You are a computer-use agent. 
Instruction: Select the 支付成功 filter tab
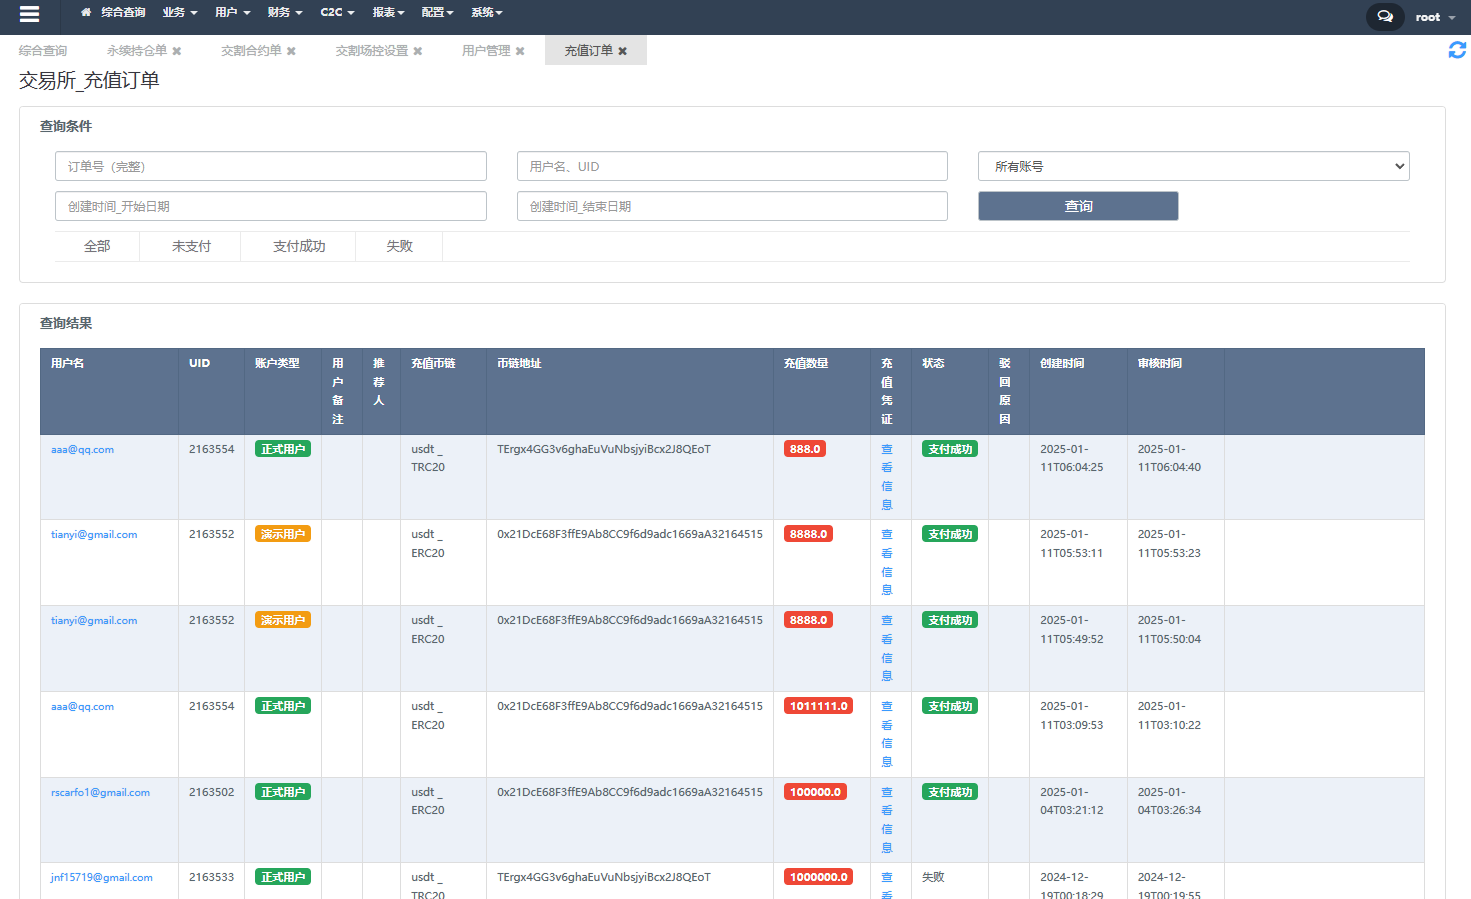tap(298, 247)
